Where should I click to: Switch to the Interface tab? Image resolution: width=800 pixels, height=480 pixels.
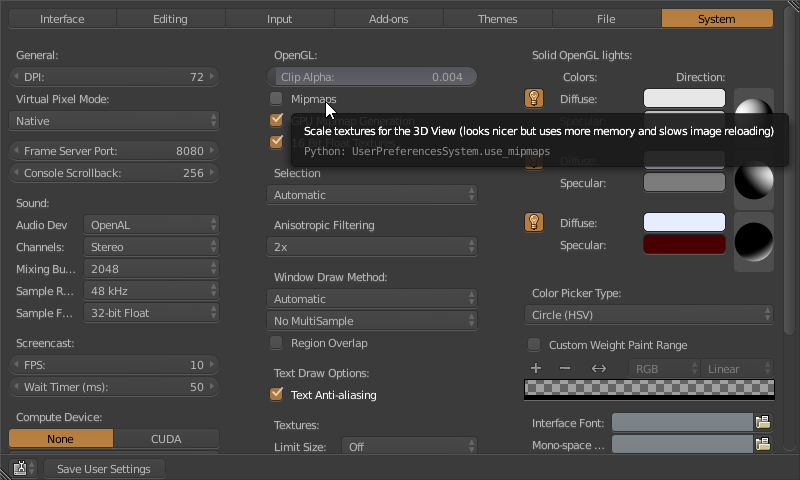click(62, 19)
